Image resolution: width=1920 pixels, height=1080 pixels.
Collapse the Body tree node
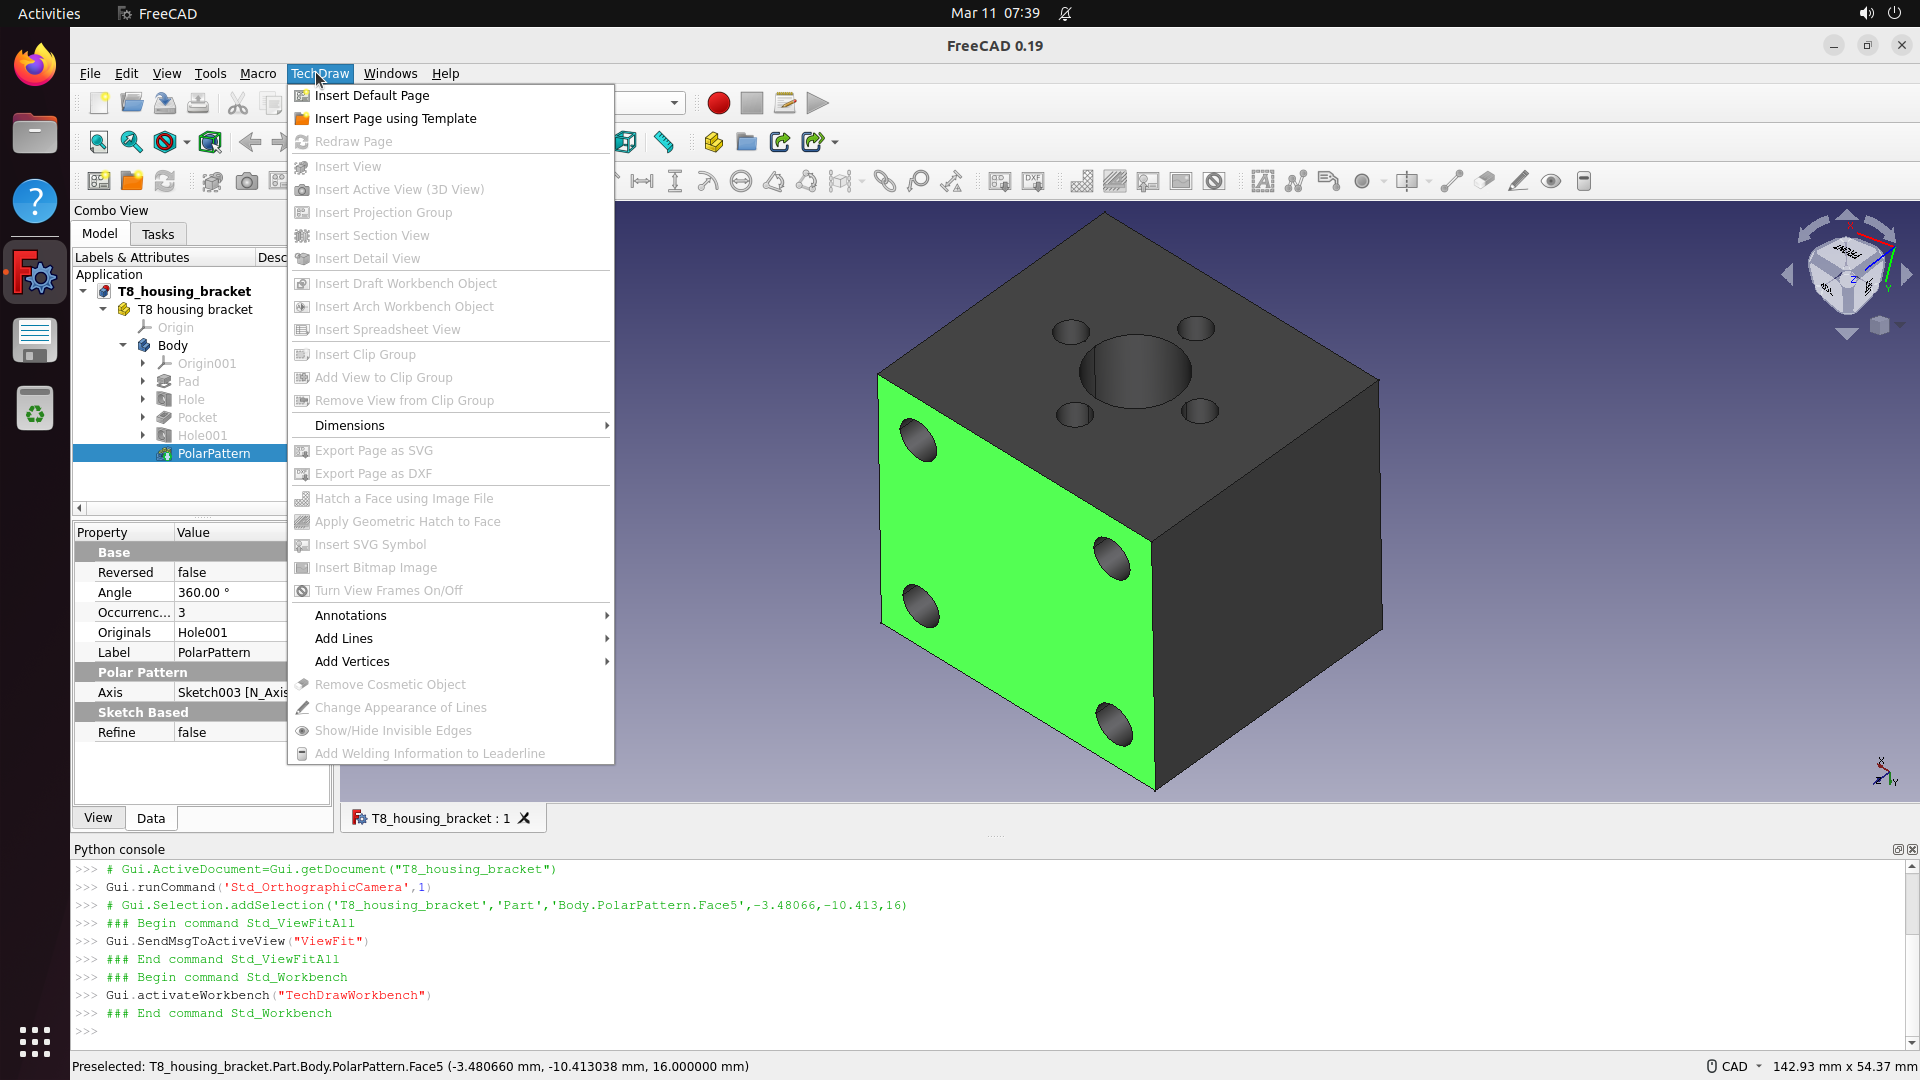[x=124, y=345]
